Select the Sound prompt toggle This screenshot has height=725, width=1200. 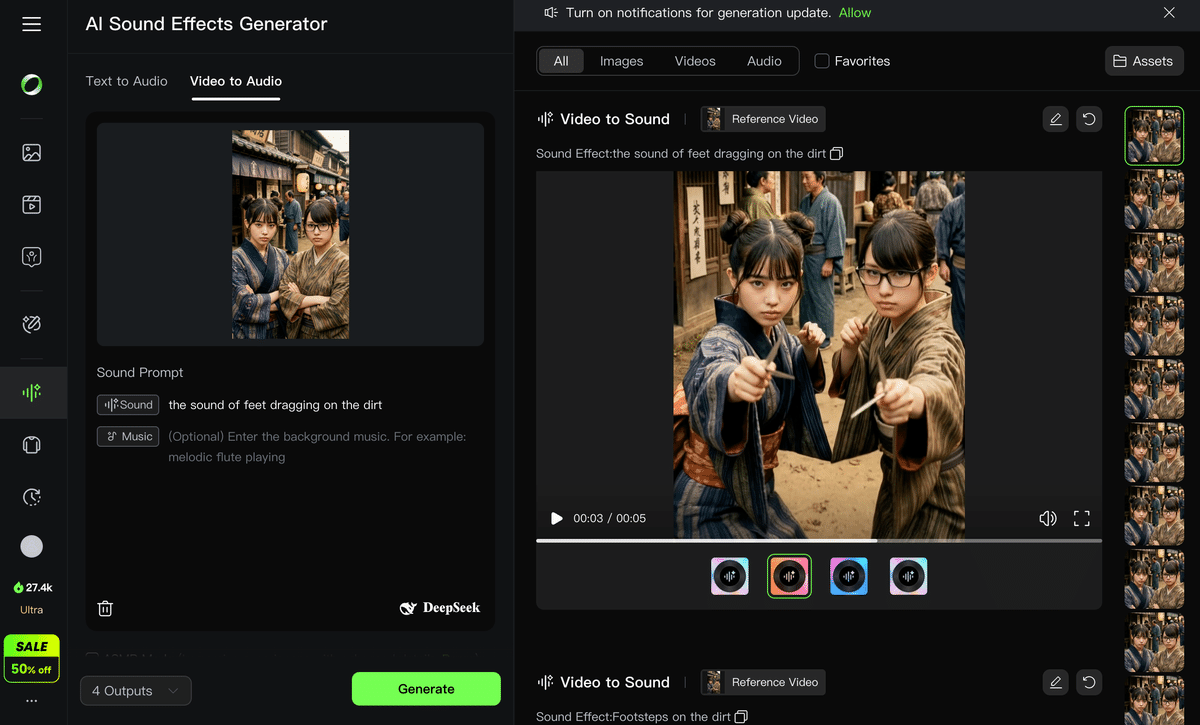click(x=128, y=405)
